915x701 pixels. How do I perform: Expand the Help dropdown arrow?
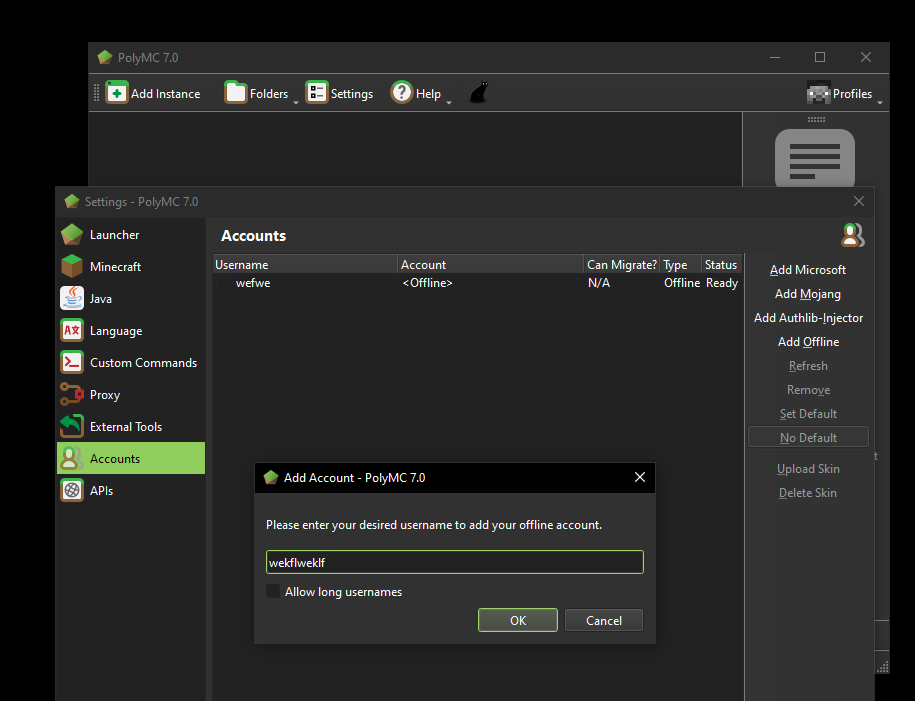(449, 102)
